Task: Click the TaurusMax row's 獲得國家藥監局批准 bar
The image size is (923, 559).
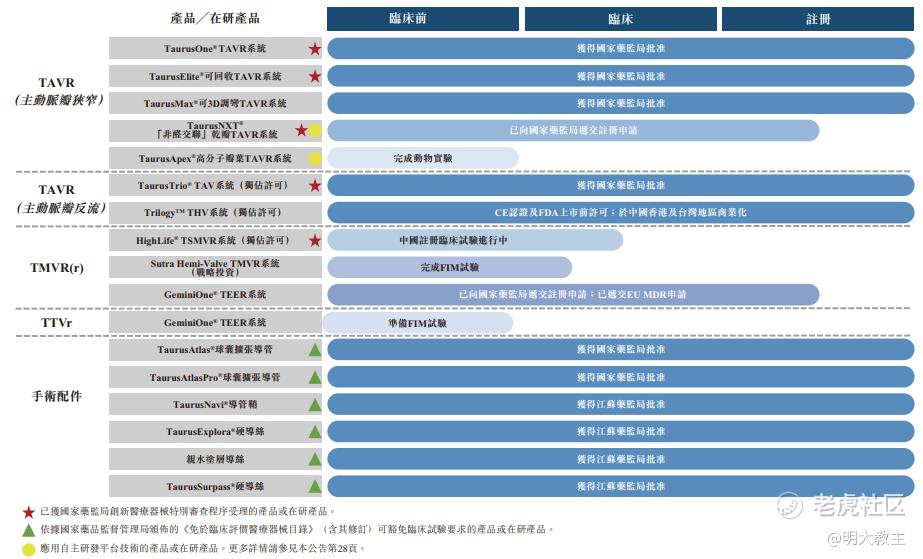Action: [620, 103]
